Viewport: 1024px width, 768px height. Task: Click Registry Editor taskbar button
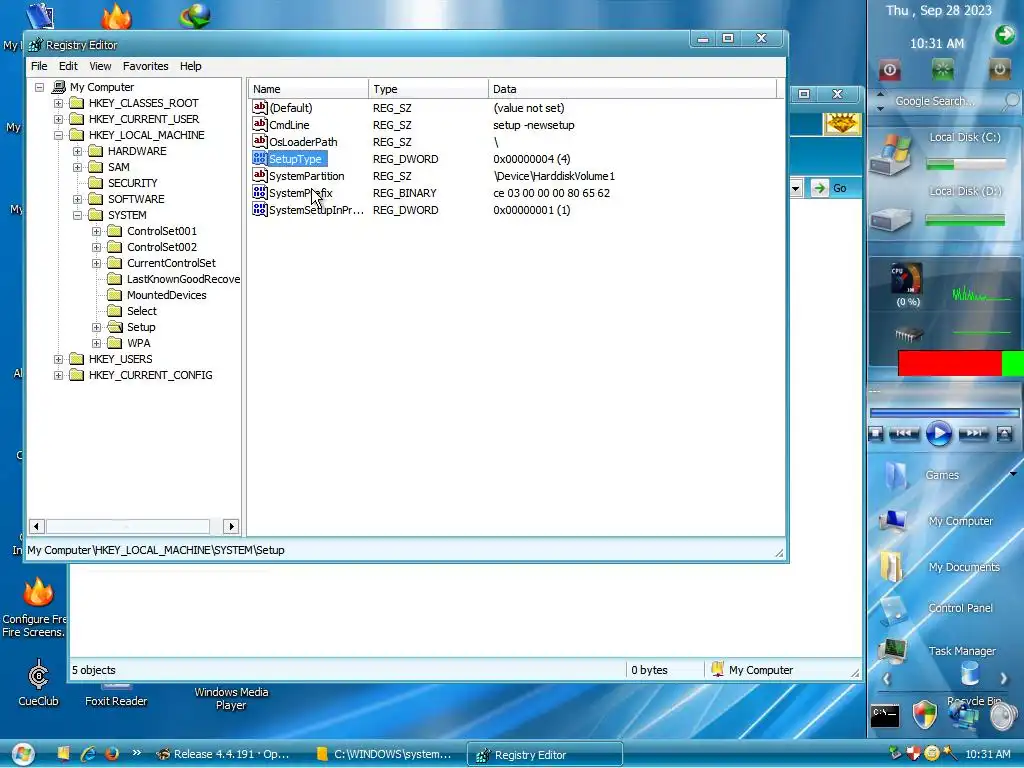pos(545,754)
